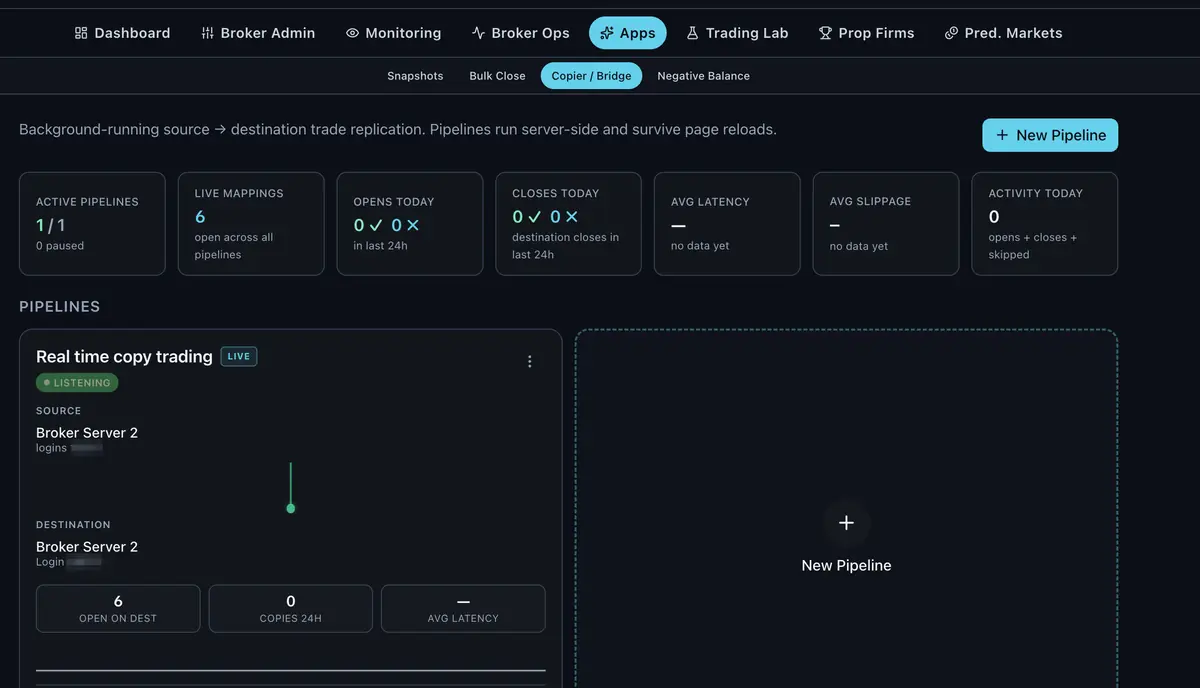Click the PIPELINES section heading
Viewport: 1200px width, 688px height.
(60, 307)
